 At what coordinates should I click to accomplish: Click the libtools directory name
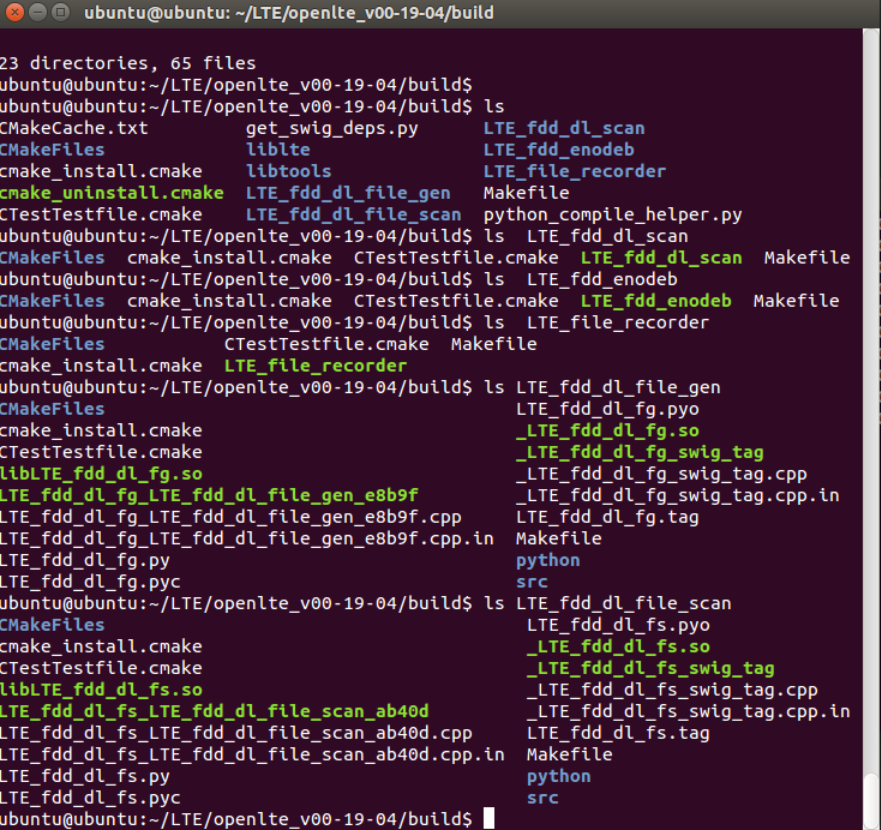click(x=288, y=171)
